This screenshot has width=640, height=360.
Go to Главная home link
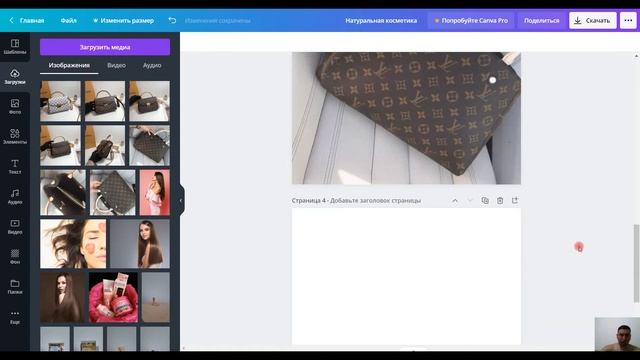click(32, 20)
